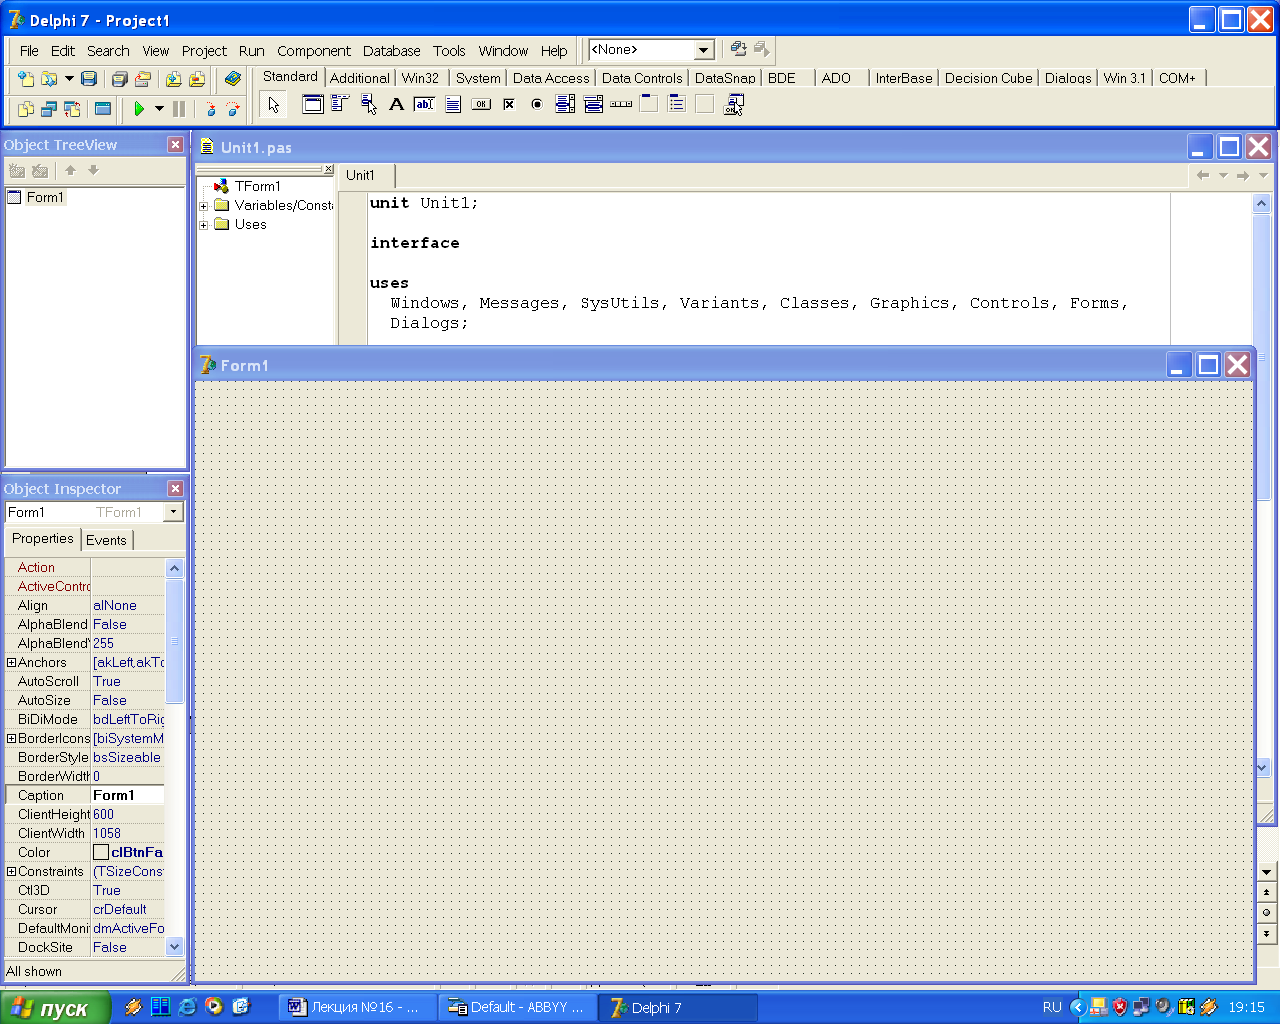The image size is (1280, 1024).
Task: Click the View Unit toolbar icon
Action: pos(26,108)
